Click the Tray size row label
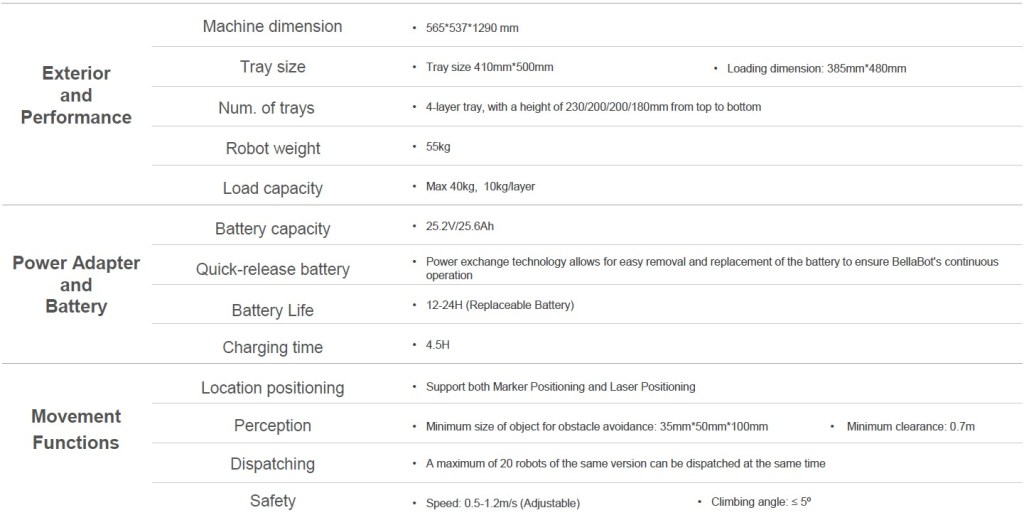 coord(272,67)
